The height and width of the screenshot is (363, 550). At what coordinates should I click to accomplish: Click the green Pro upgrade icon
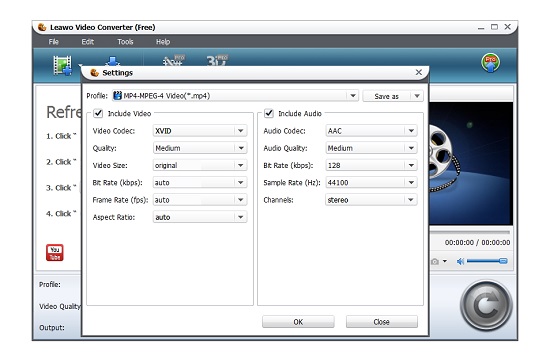coord(490,63)
